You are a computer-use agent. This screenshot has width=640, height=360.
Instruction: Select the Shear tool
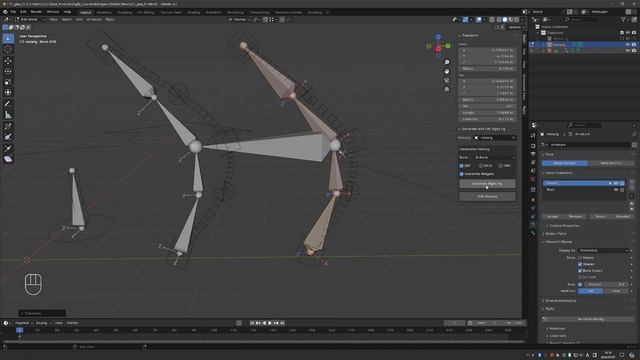tap(8, 159)
